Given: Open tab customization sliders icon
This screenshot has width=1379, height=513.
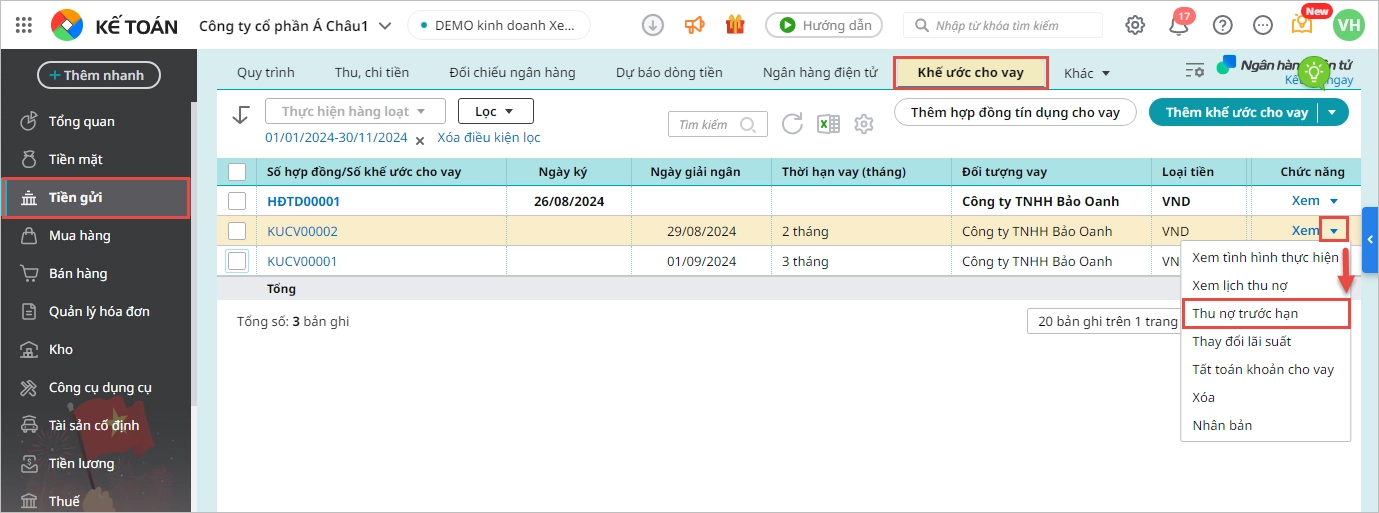Looking at the screenshot, I should click(x=1194, y=70).
